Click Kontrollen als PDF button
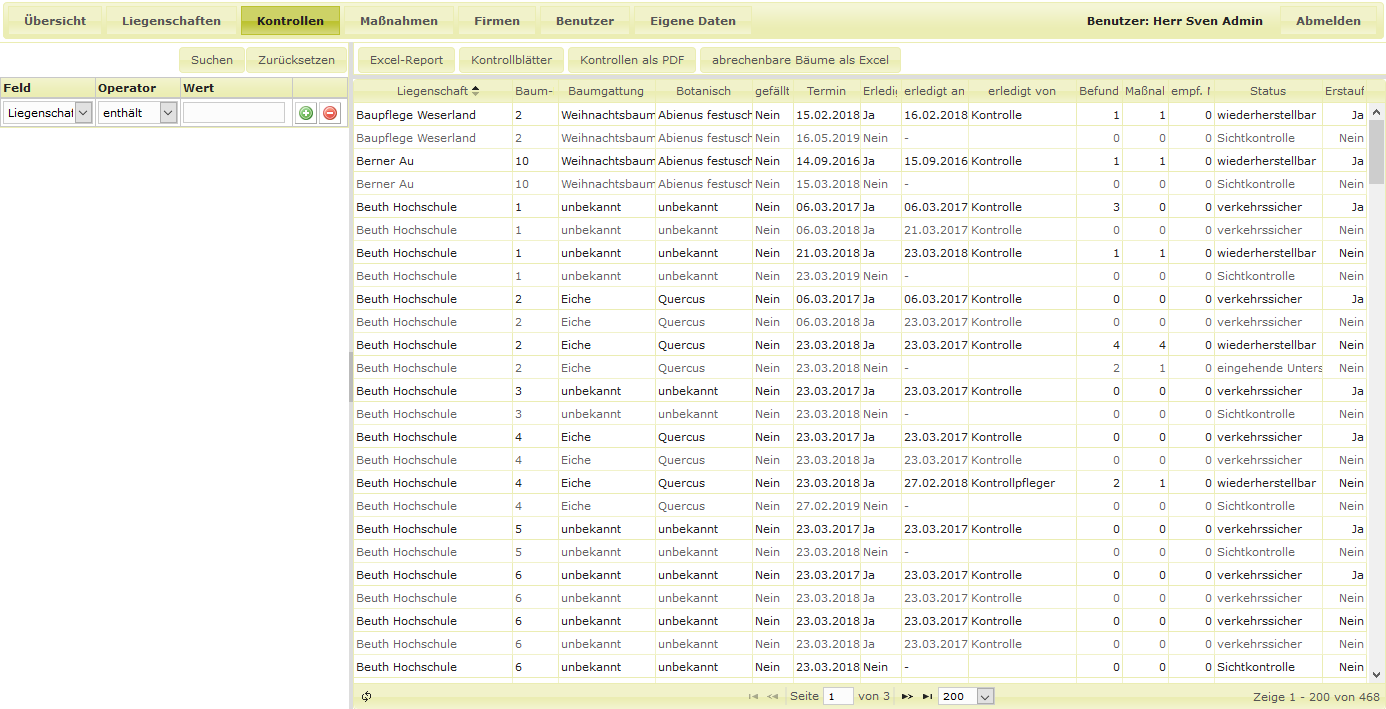1386x709 pixels. pos(632,60)
